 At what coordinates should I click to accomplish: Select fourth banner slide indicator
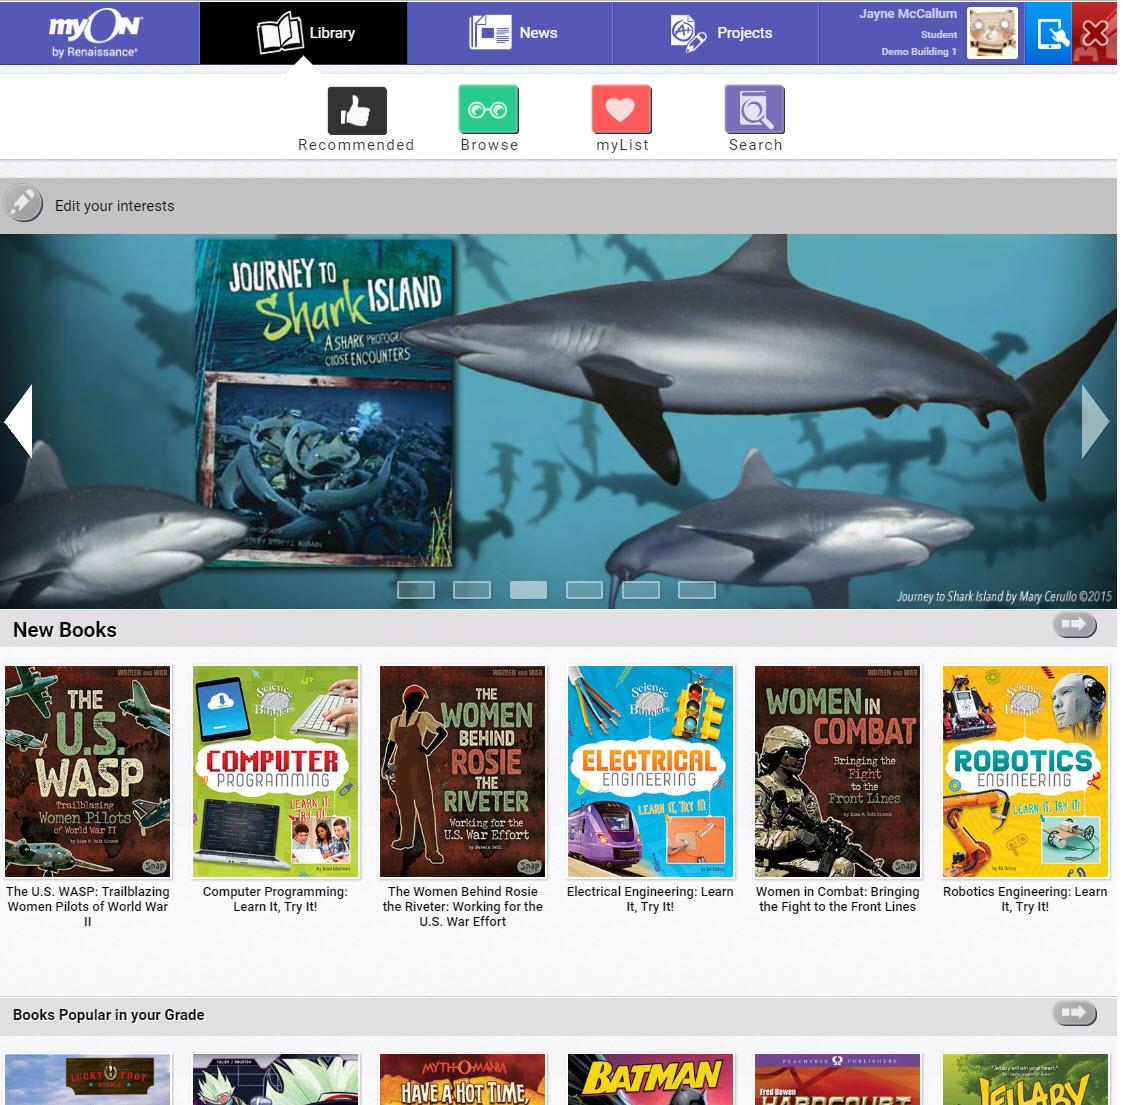(584, 590)
